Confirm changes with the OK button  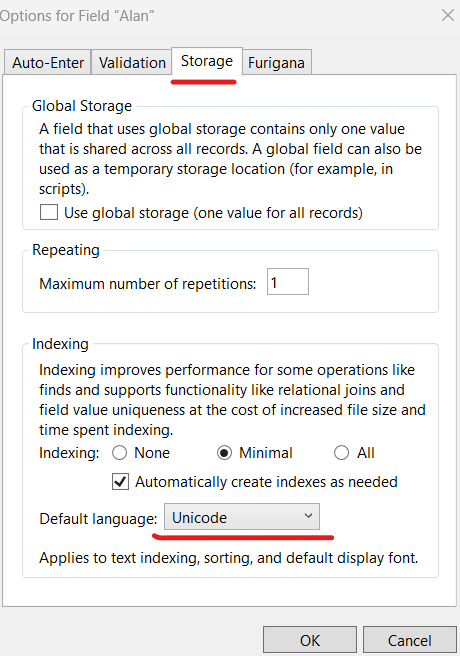point(310,641)
